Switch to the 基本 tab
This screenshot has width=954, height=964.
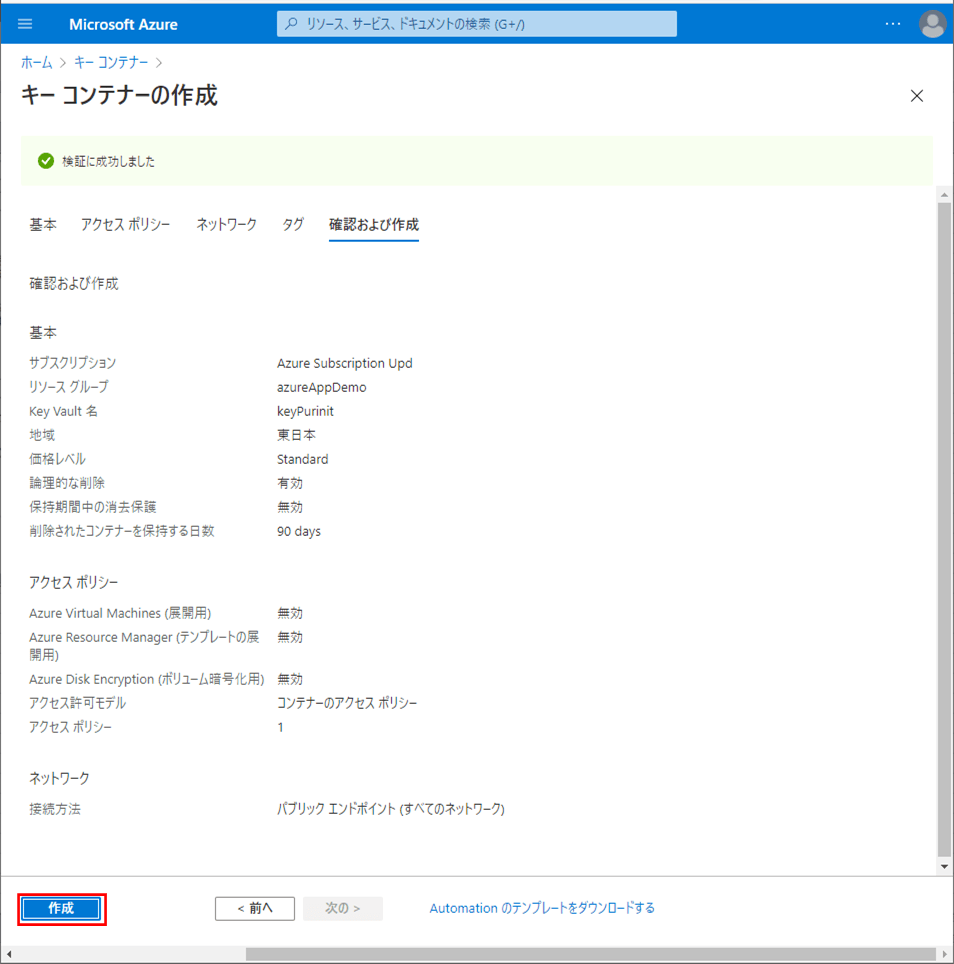pyautogui.click(x=43, y=224)
